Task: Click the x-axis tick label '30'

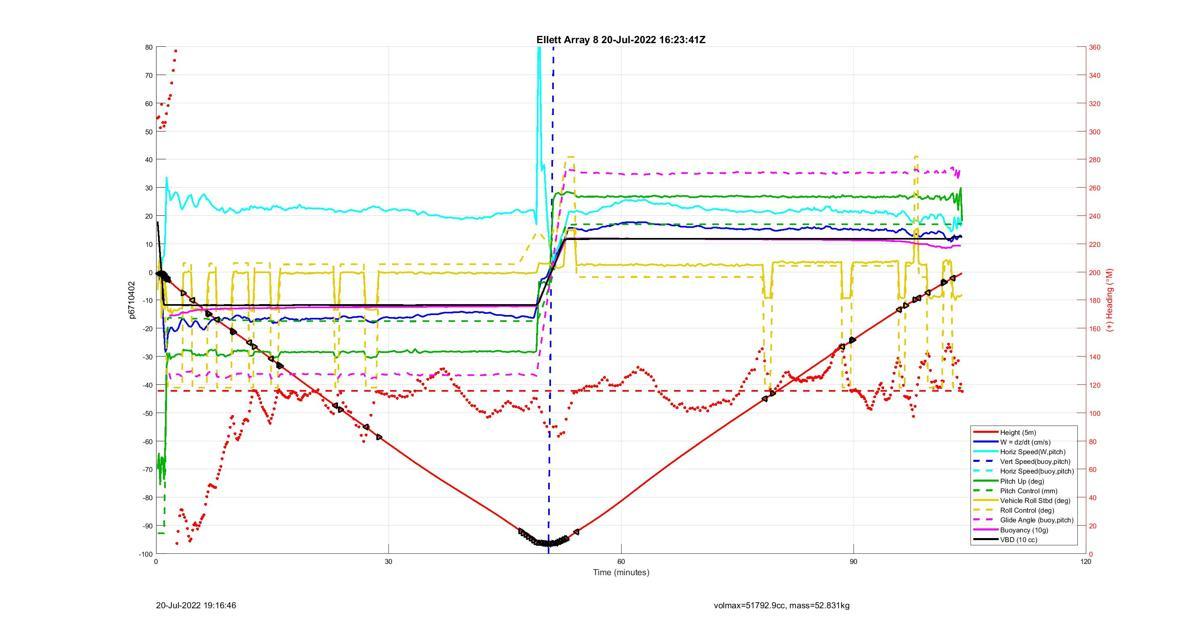Action: pyautogui.click(x=388, y=562)
